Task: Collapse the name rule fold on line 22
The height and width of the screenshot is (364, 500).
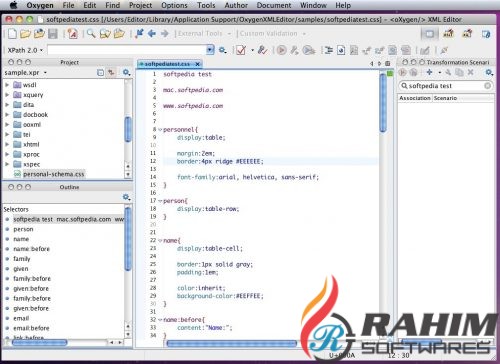Action: pos(160,240)
